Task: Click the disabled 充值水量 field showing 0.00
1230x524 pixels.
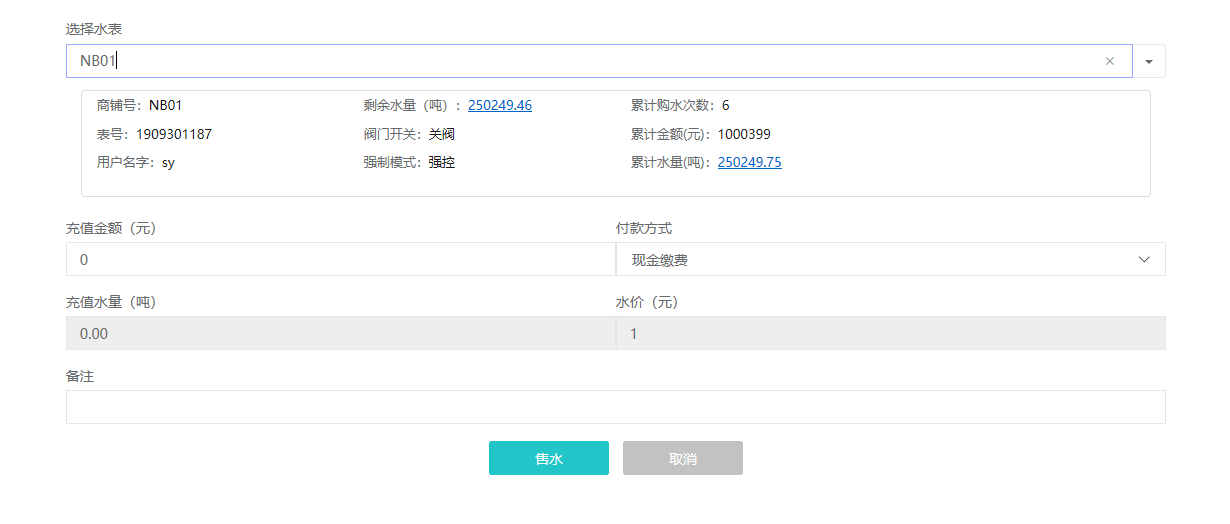Action: (340, 334)
